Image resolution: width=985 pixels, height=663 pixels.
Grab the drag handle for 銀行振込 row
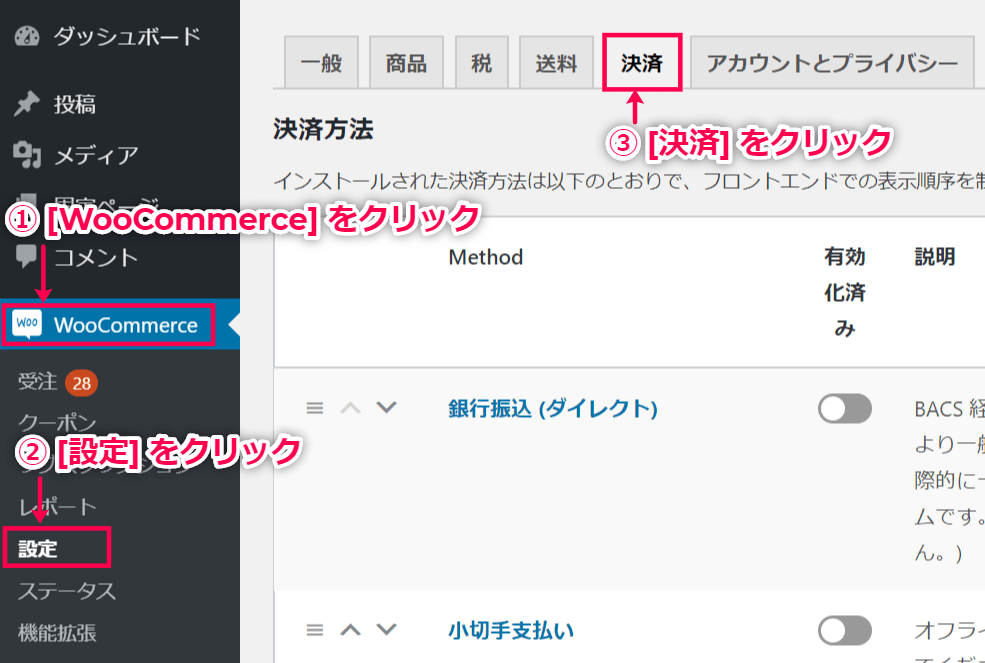point(315,408)
